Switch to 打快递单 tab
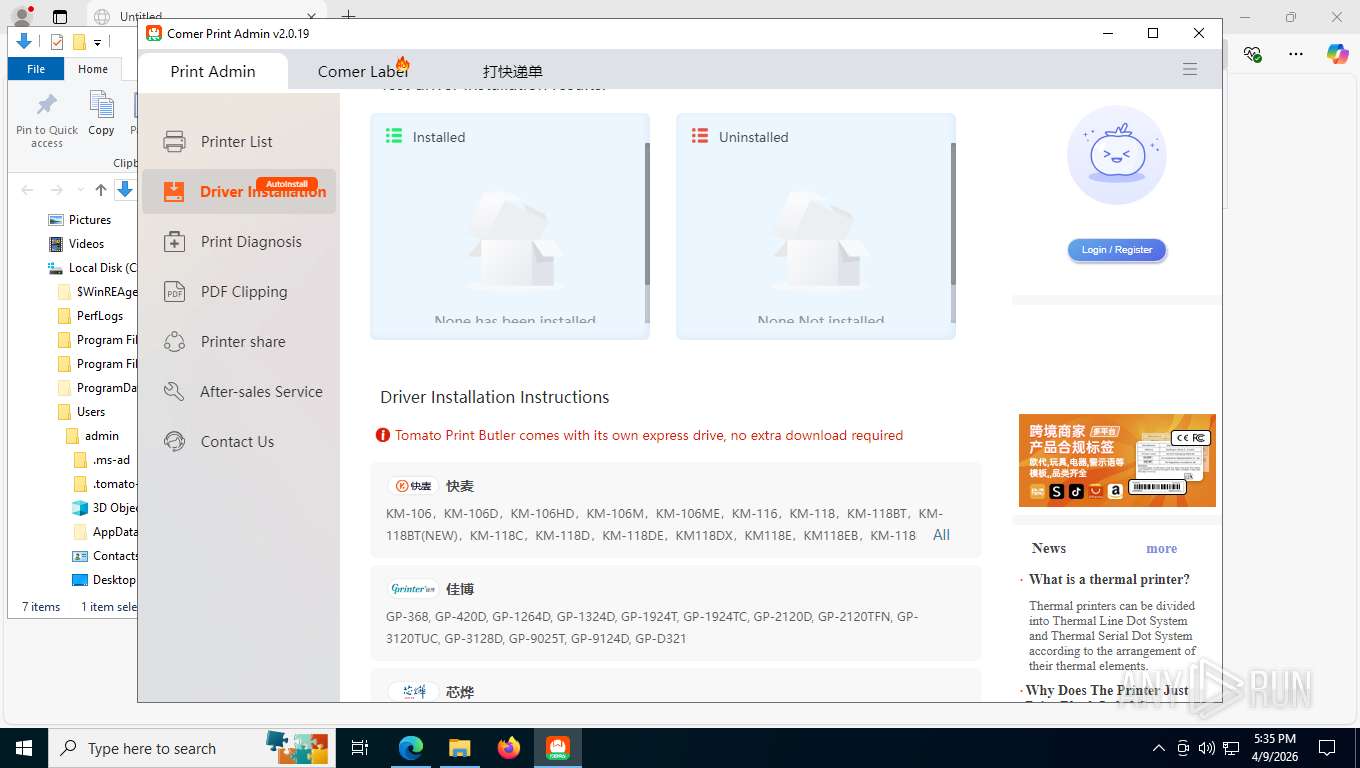Screen dimensions: 1360x768 (x=512, y=71)
